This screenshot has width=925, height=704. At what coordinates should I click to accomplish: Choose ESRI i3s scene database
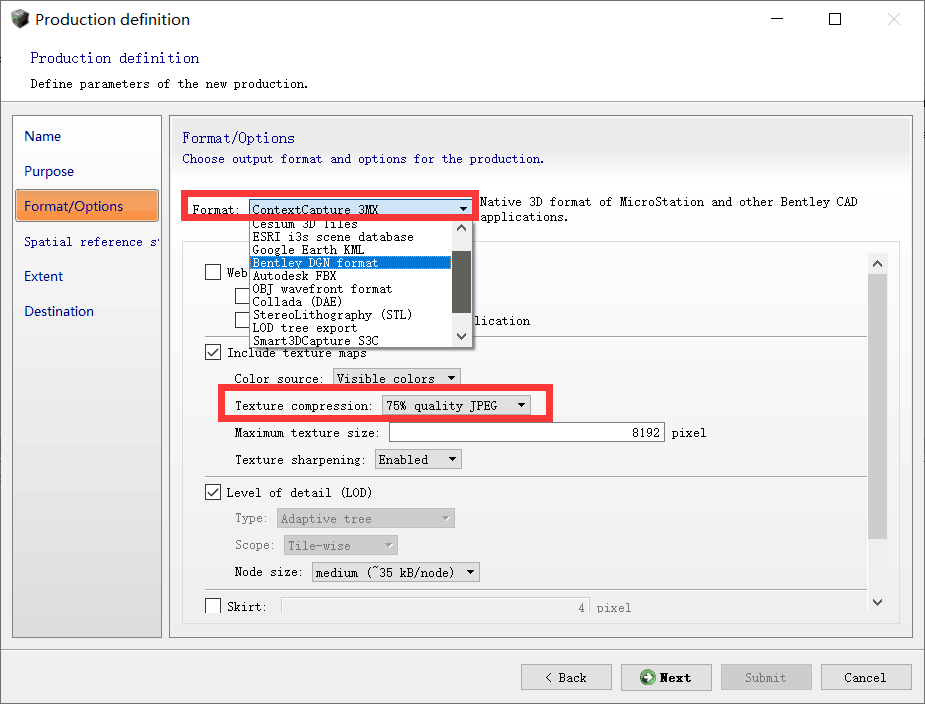[x=350, y=237]
